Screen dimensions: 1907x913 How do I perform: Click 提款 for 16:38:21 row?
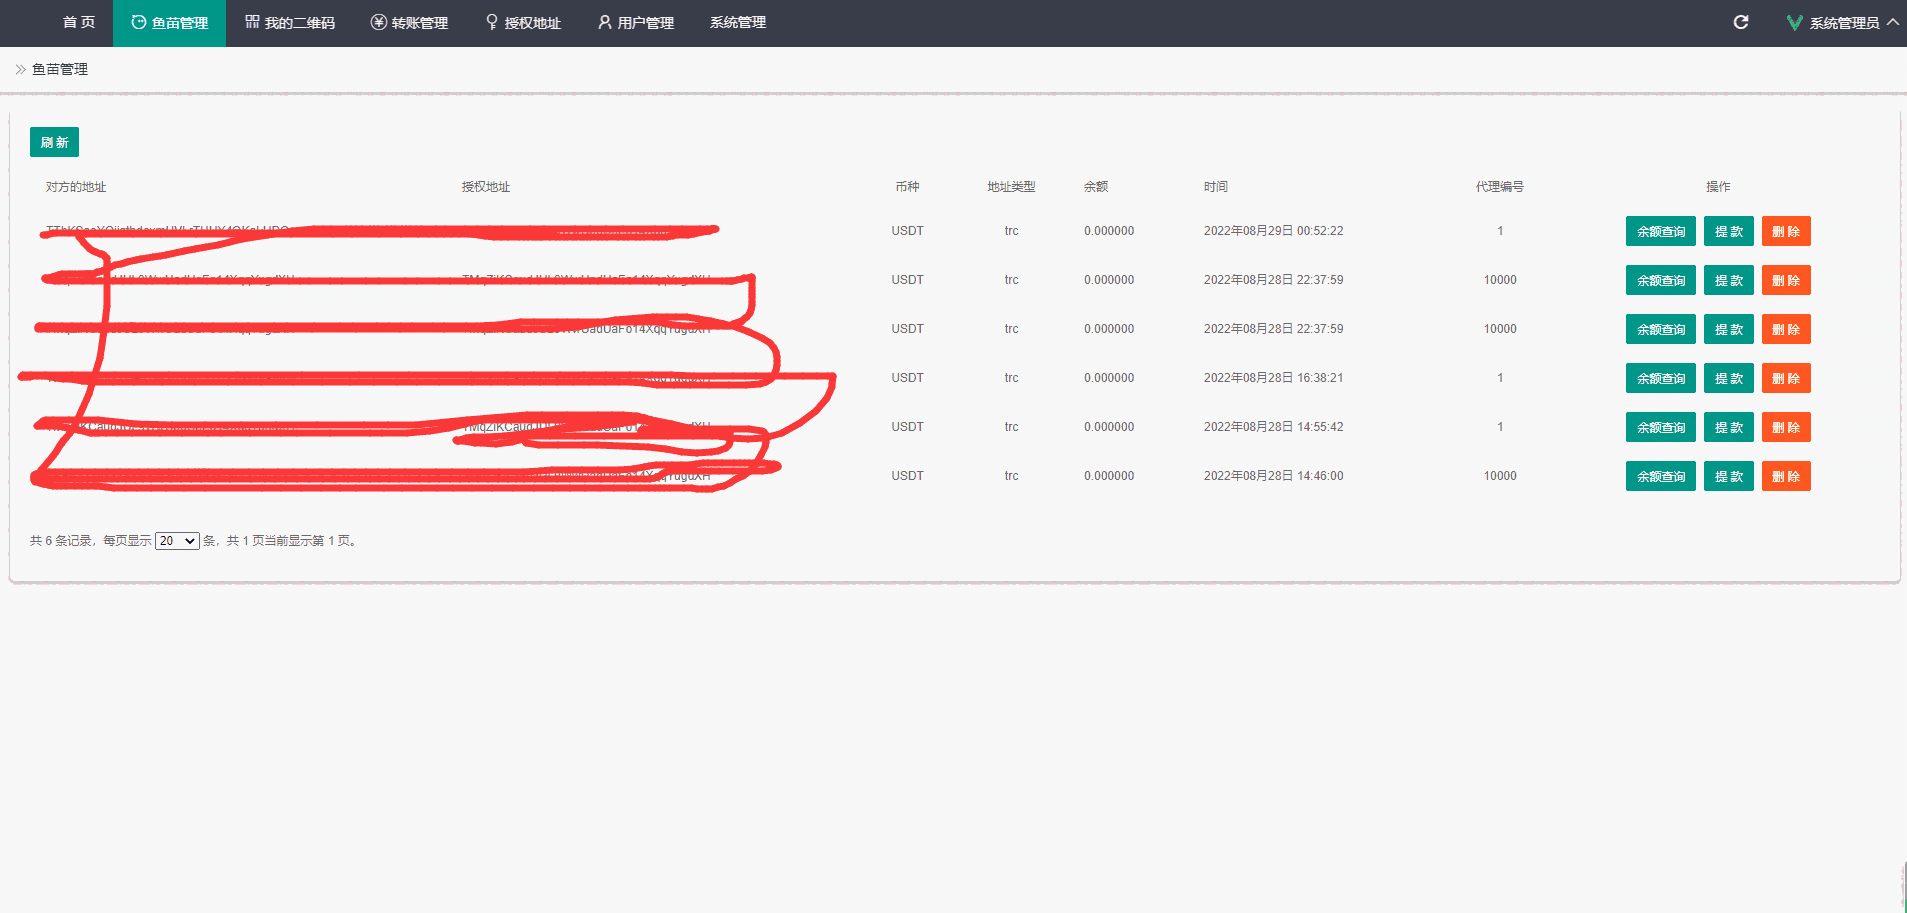1729,378
